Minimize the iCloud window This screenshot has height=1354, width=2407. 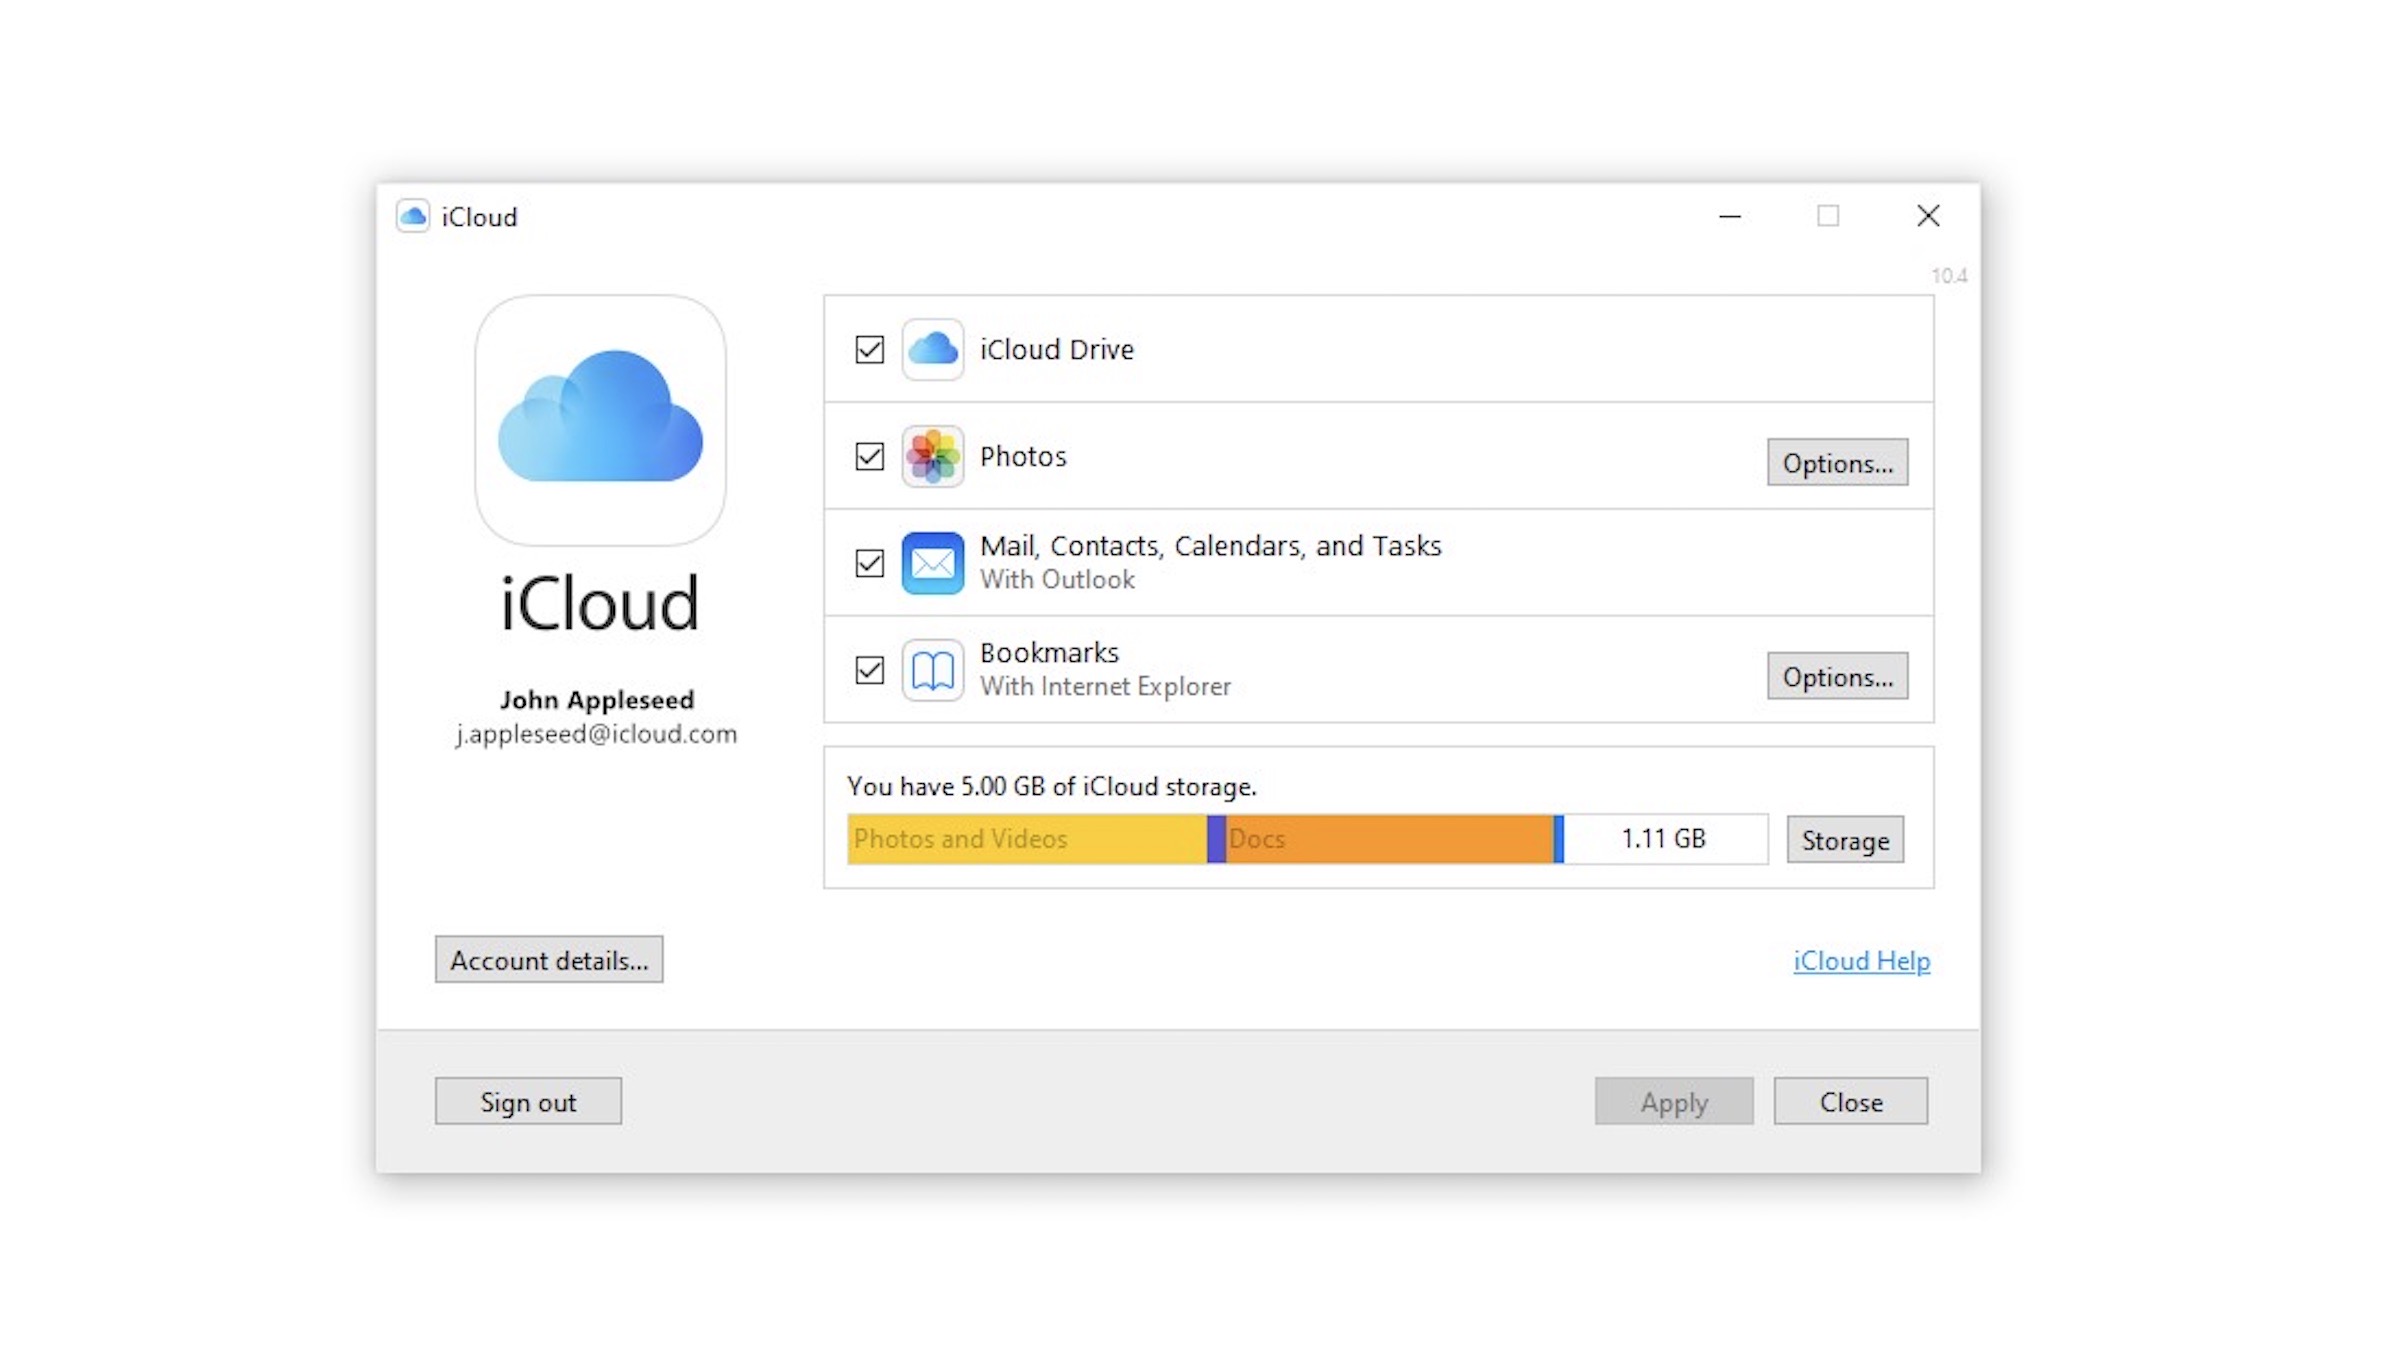[x=1730, y=216]
